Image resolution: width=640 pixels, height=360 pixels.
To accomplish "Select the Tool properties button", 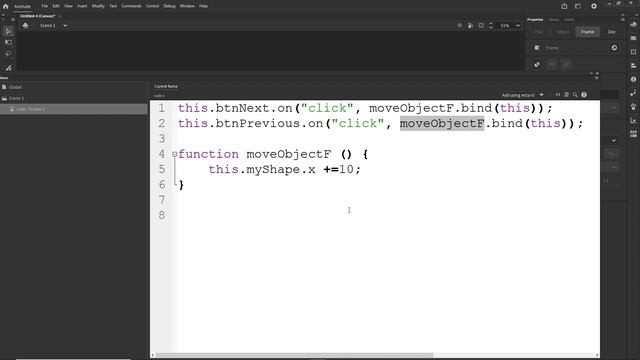I will click(539, 32).
